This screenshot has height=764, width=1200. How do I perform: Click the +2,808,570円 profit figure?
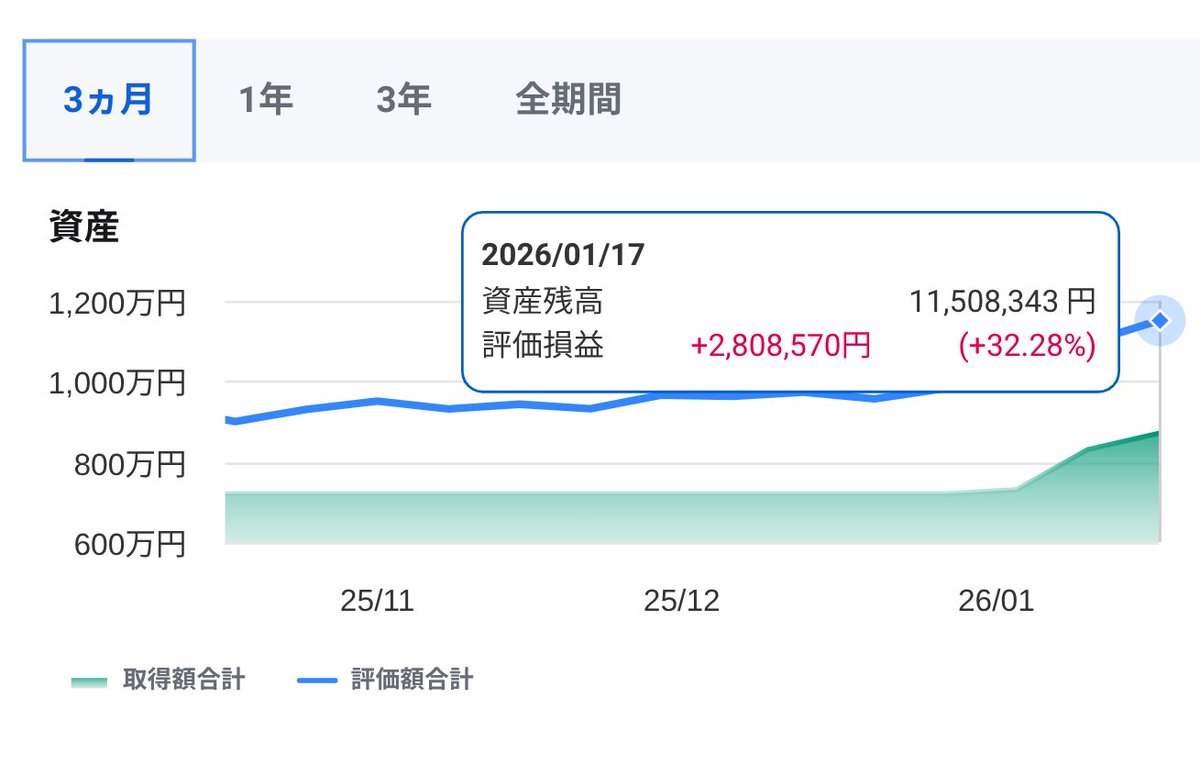780,347
